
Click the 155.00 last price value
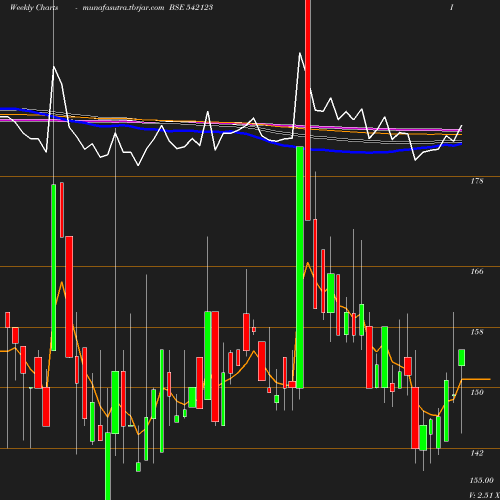[482, 480]
